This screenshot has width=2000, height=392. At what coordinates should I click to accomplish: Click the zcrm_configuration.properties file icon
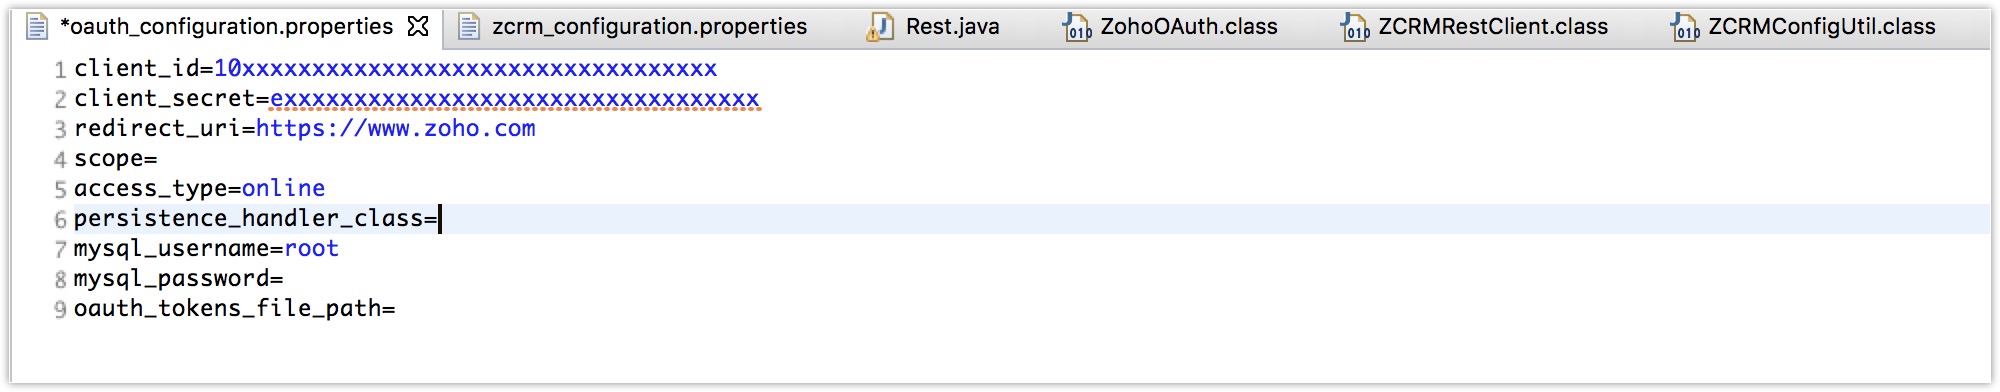coord(469,26)
